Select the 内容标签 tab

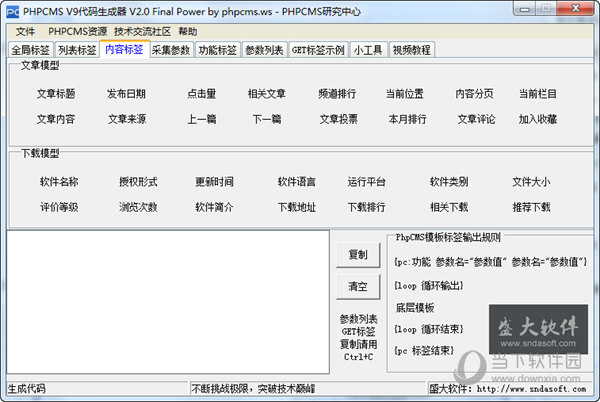tap(124, 49)
